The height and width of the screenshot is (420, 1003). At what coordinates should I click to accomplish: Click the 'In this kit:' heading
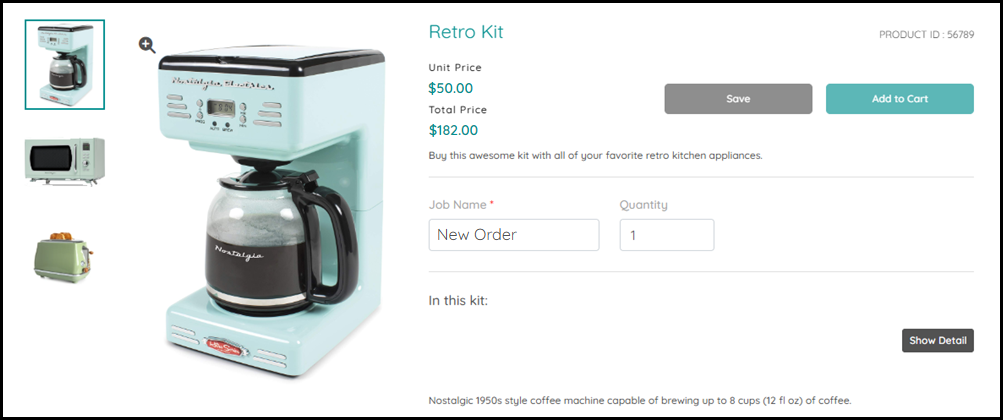pyautogui.click(x=458, y=300)
